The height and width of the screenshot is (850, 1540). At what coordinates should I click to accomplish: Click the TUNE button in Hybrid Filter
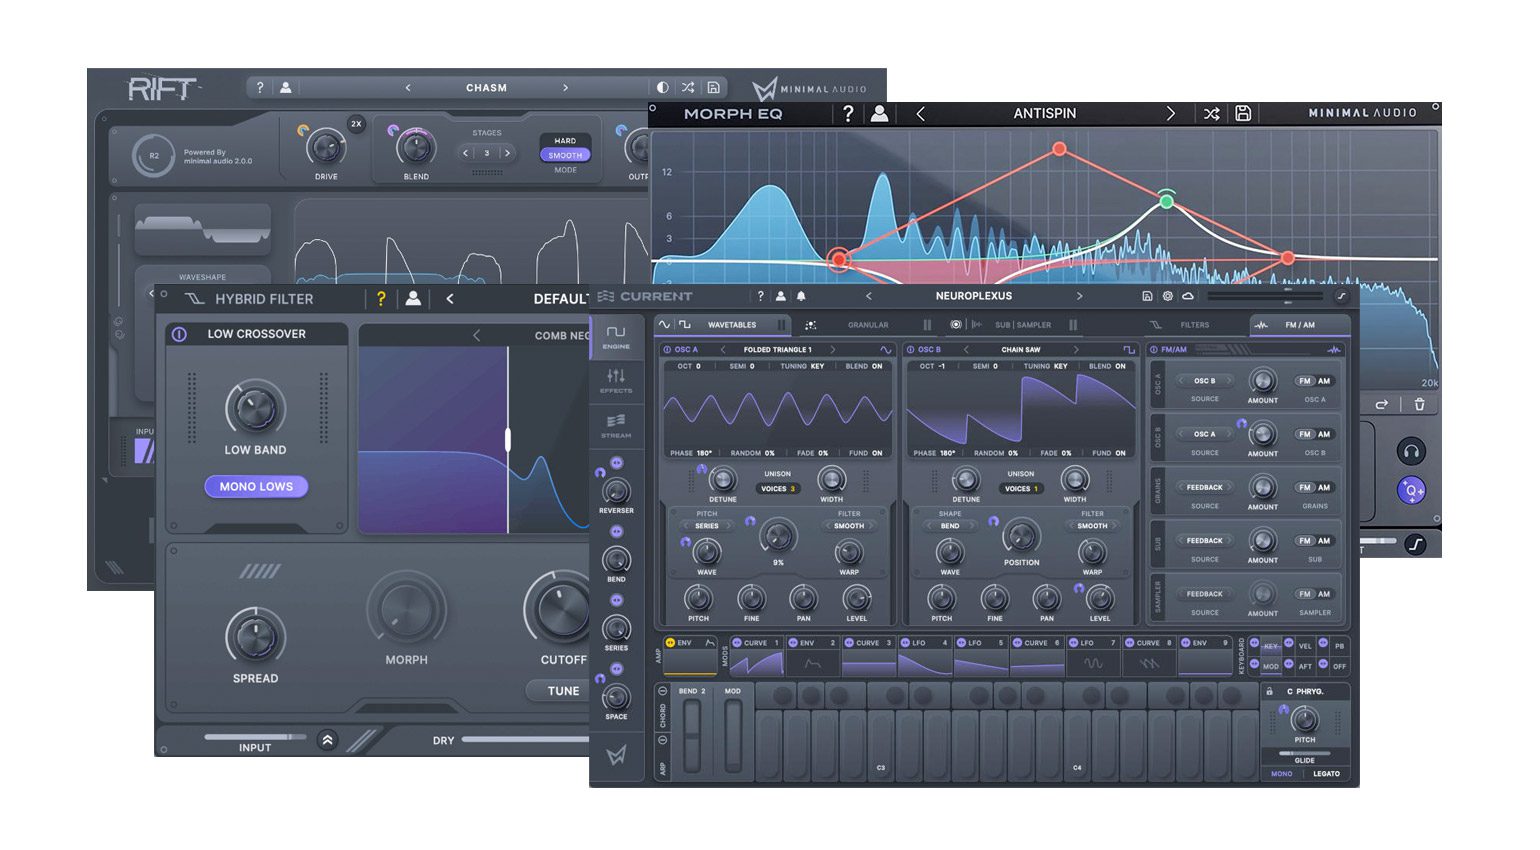pos(563,691)
